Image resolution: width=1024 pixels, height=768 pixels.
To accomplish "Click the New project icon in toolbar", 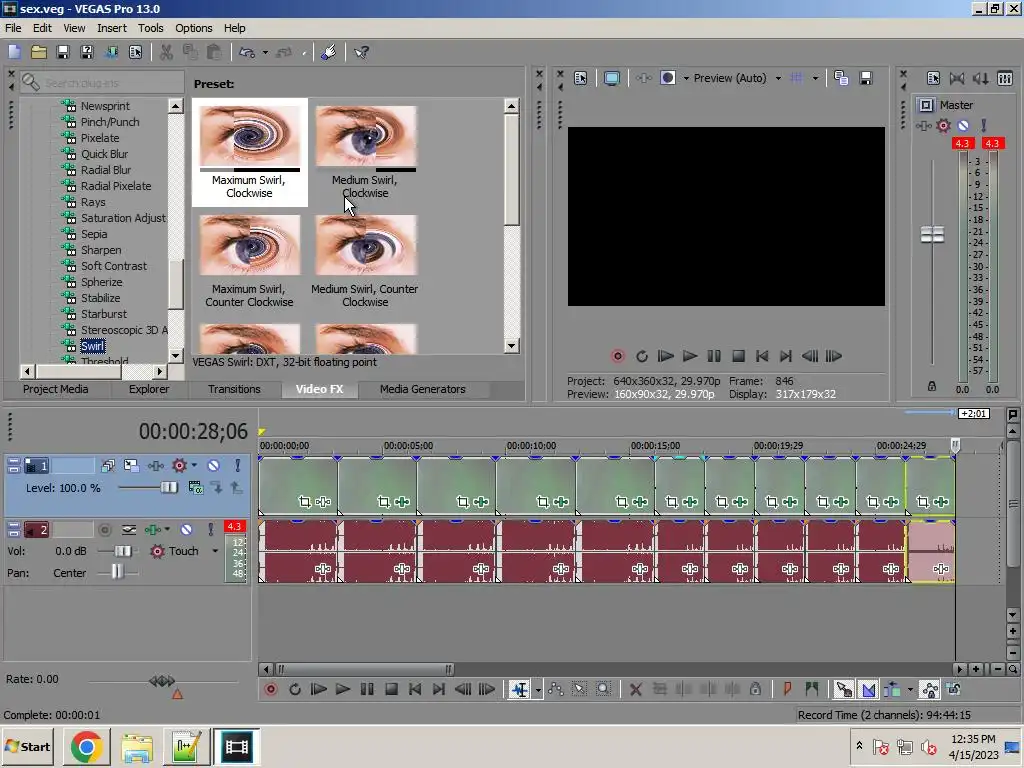I will pos(14,52).
